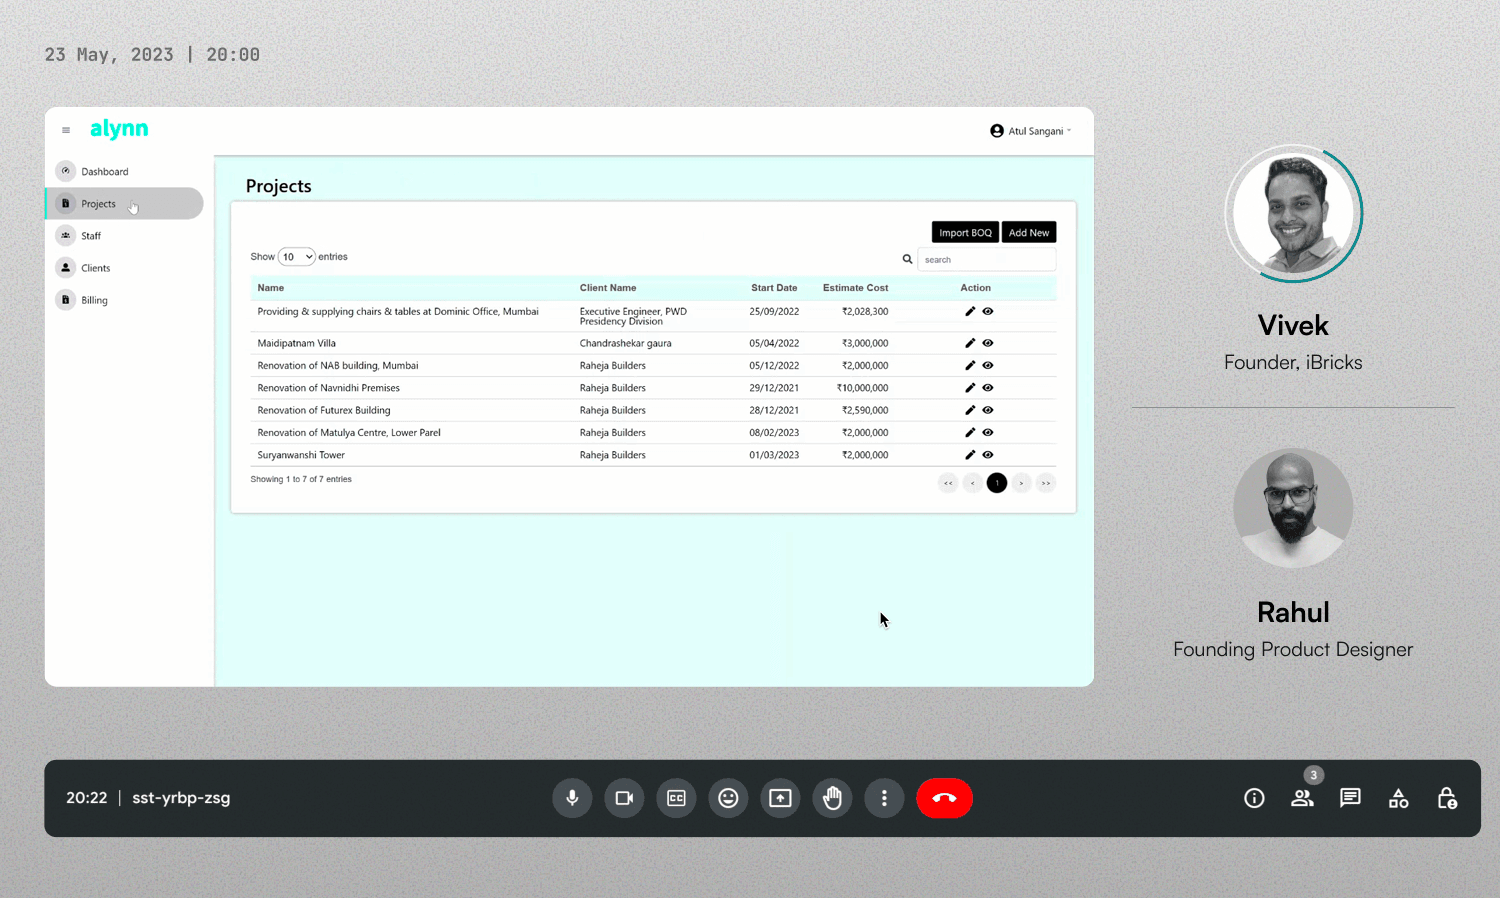This screenshot has height=898, width=1500.
Task: Raise hand in the meeting
Action: click(832, 798)
